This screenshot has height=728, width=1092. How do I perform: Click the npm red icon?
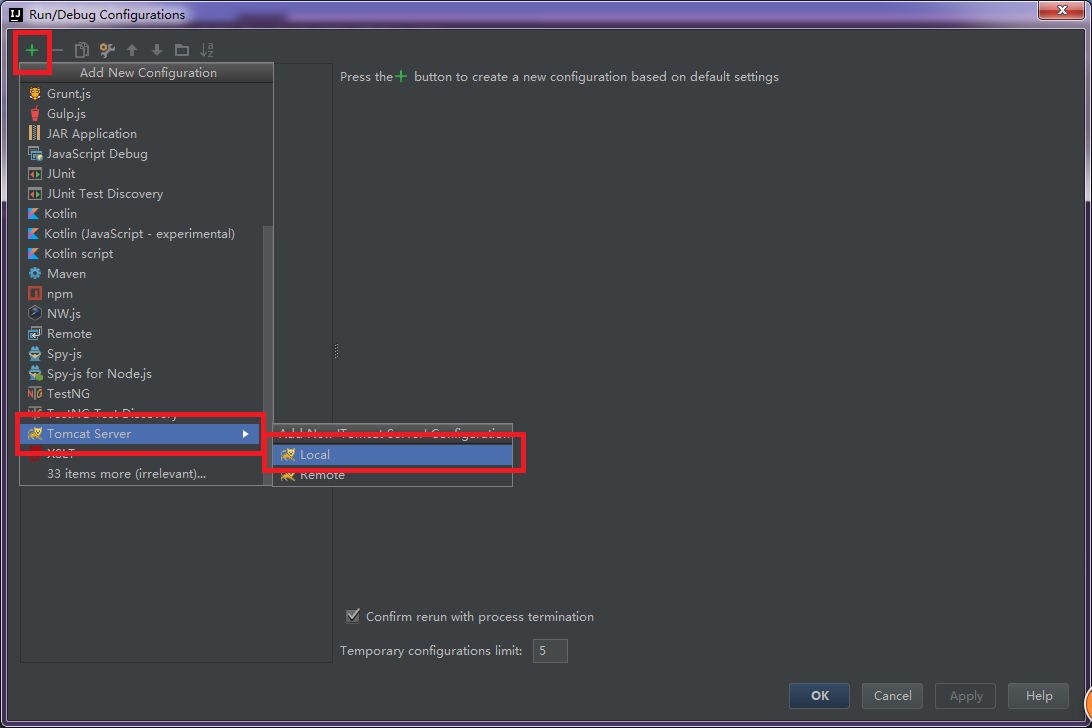pos(35,294)
